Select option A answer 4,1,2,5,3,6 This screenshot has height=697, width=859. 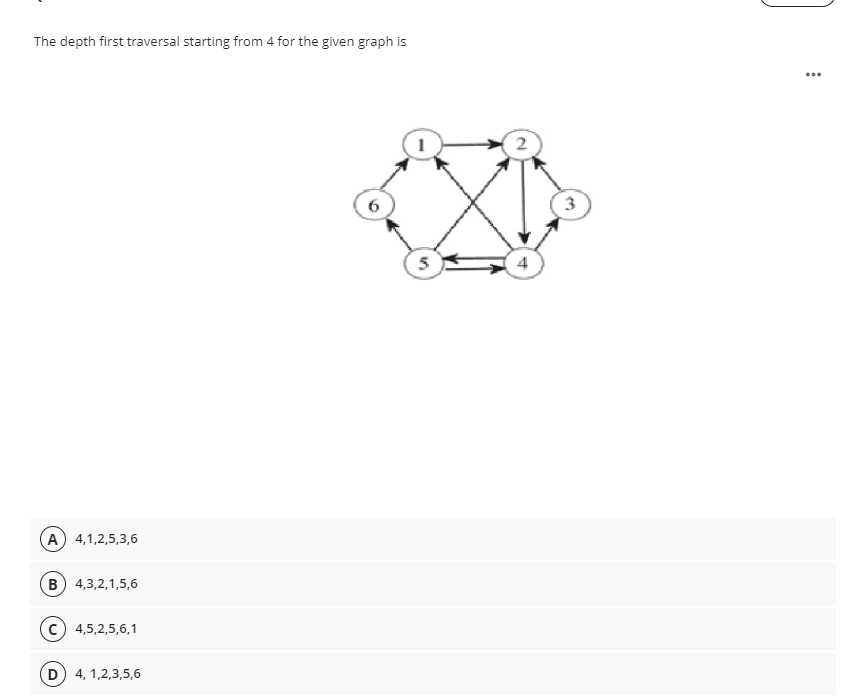[x=106, y=539]
